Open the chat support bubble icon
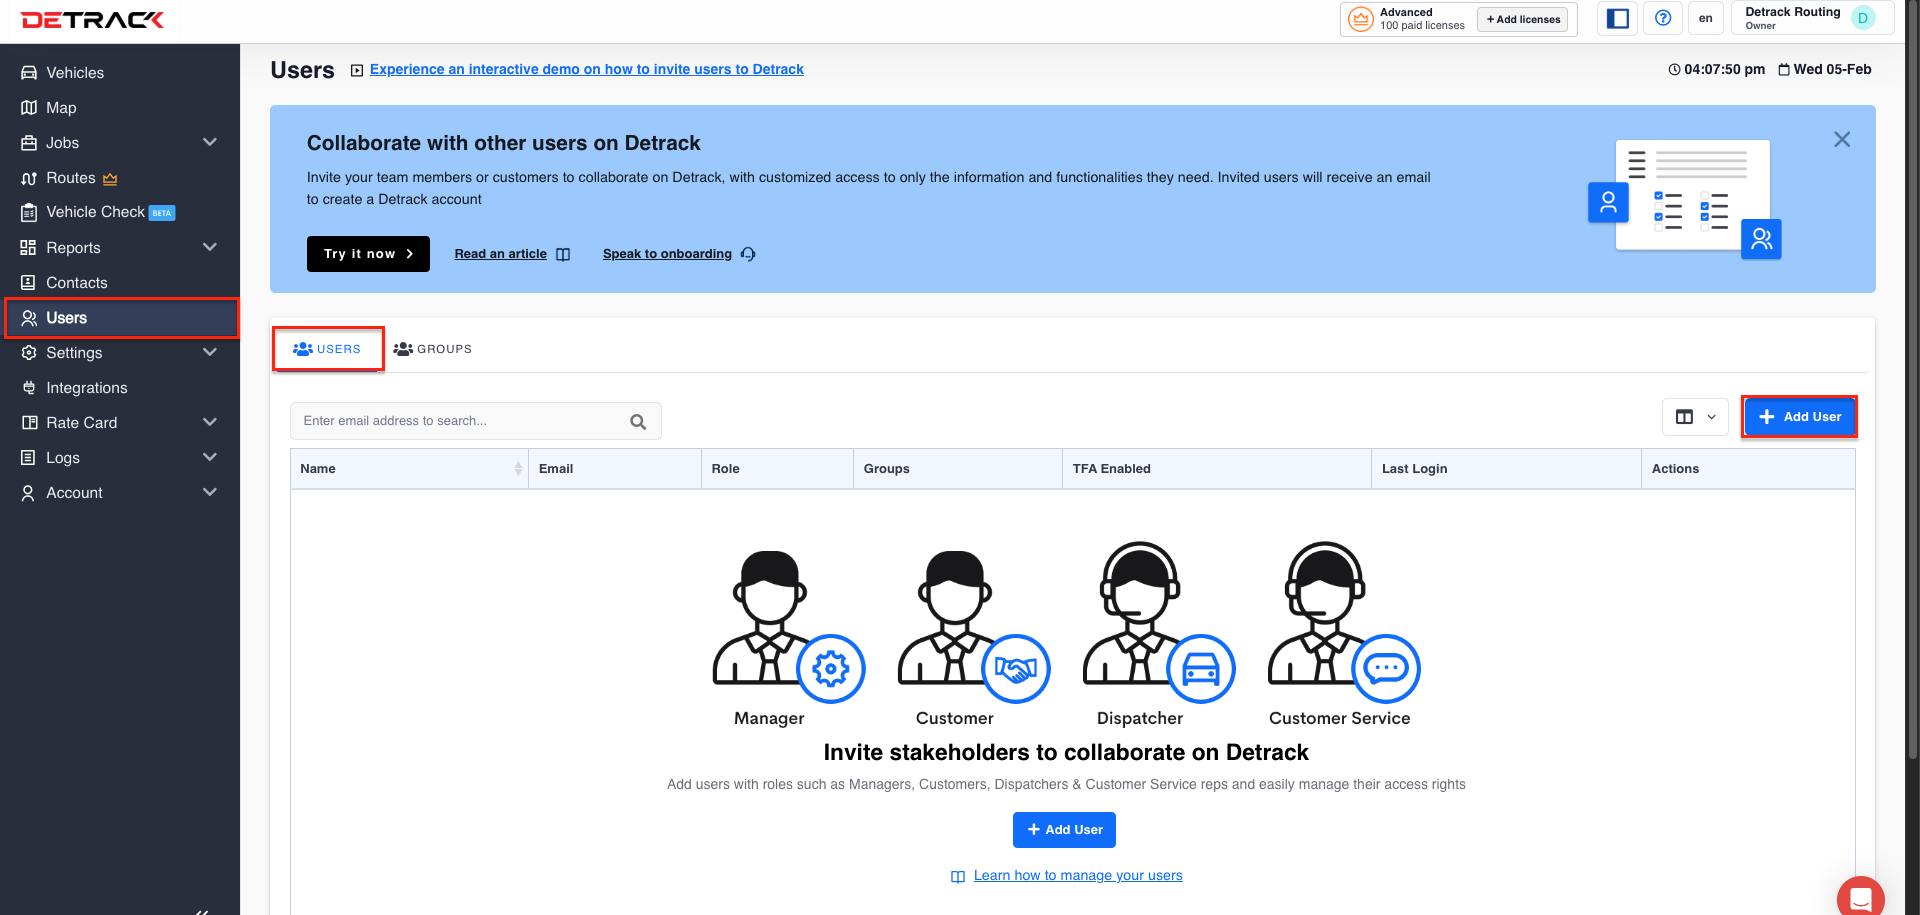The height and width of the screenshot is (915, 1920). coord(1860,897)
